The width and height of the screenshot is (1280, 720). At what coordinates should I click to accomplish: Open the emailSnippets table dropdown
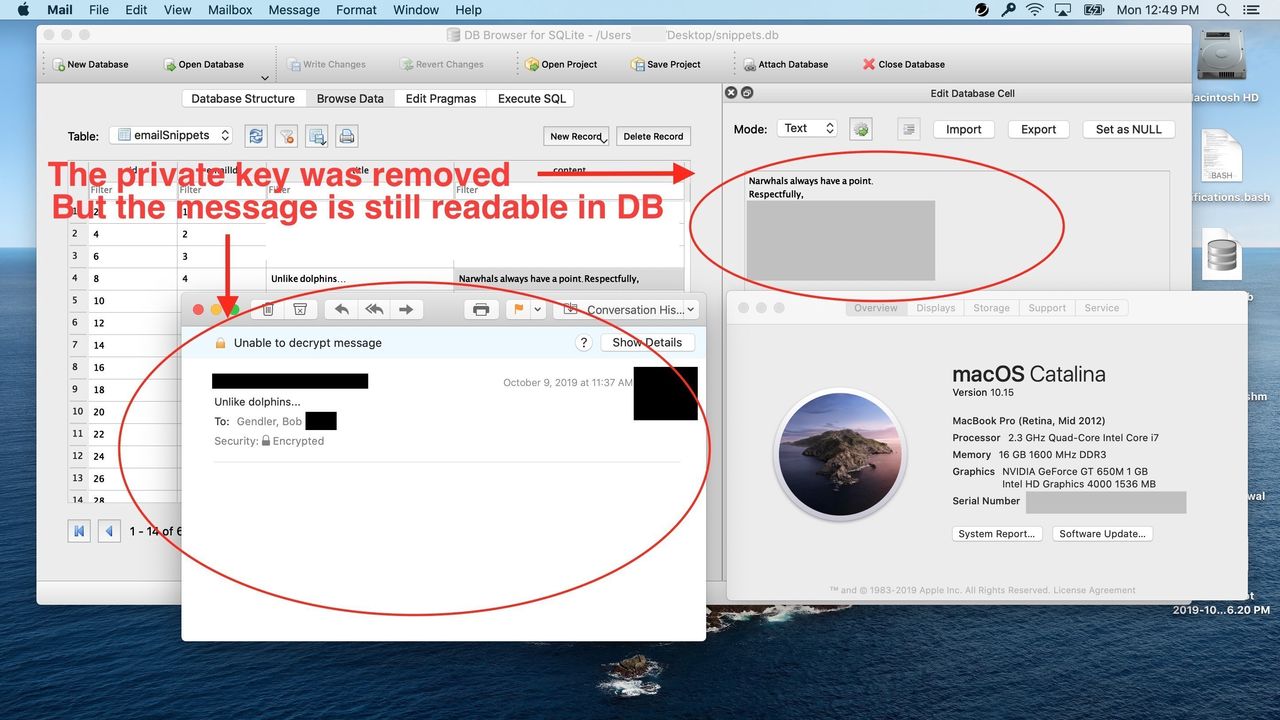click(x=171, y=136)
